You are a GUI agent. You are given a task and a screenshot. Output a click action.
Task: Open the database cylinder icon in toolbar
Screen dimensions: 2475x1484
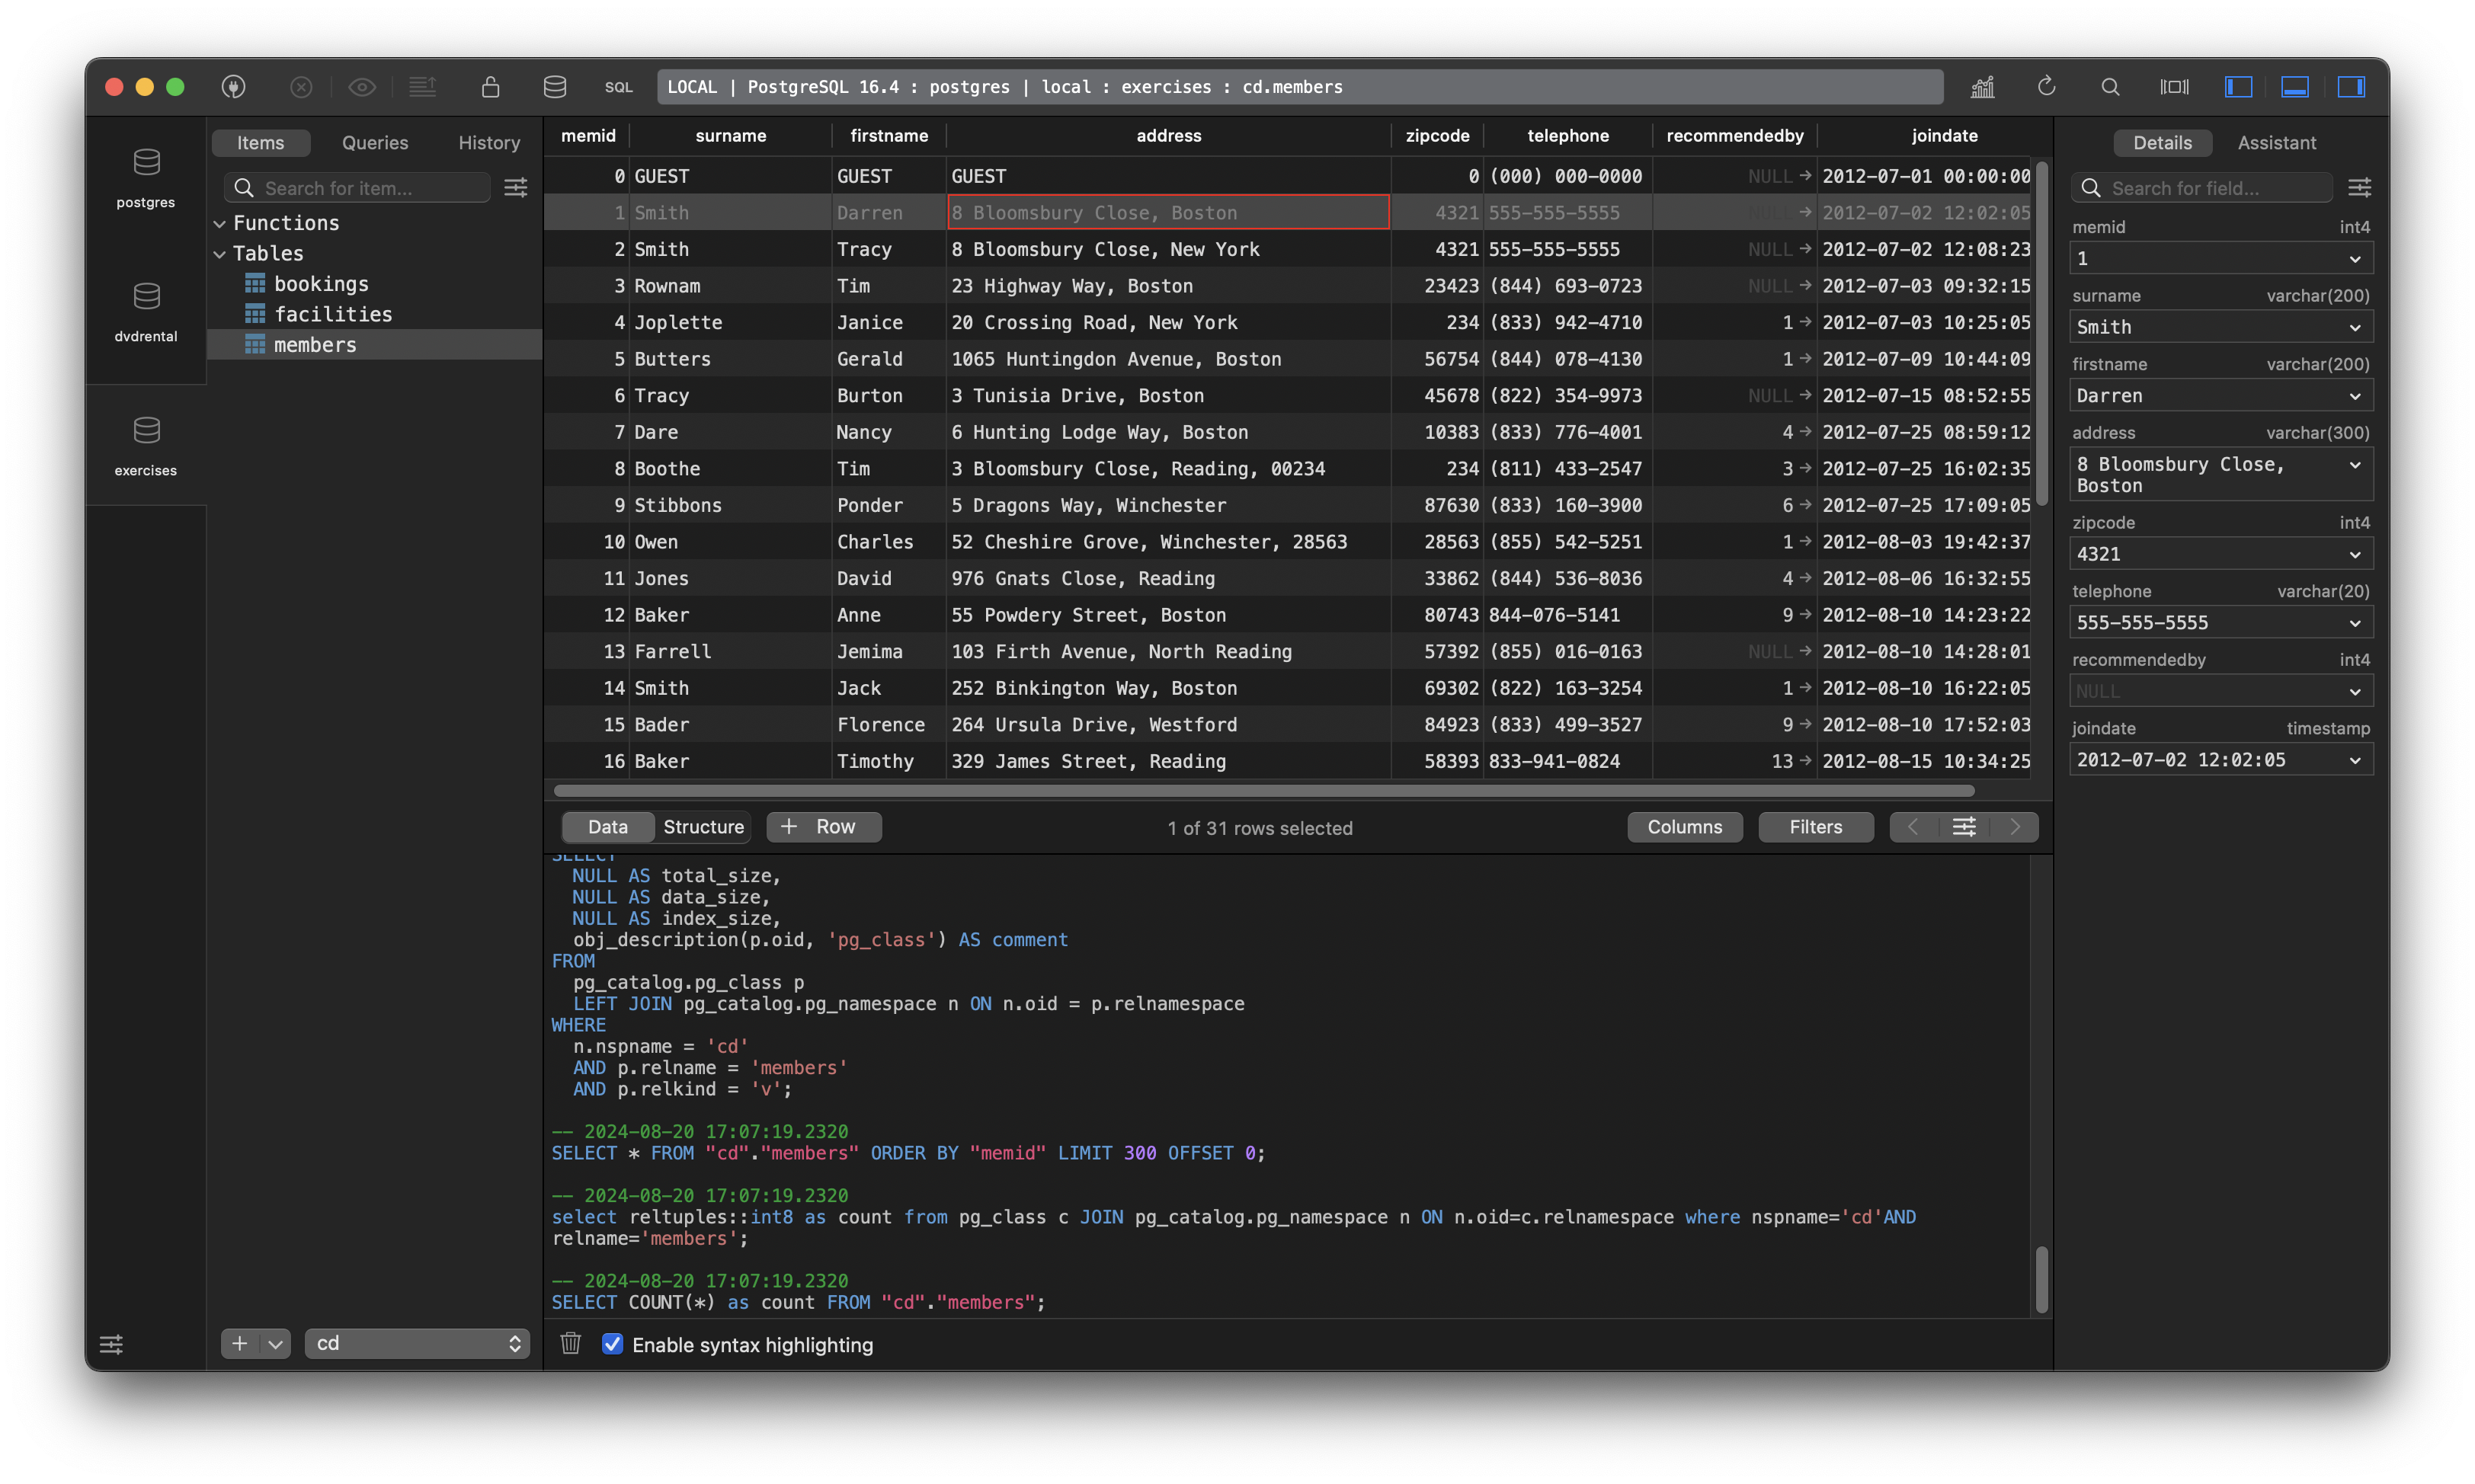click(x=555, y=87)
